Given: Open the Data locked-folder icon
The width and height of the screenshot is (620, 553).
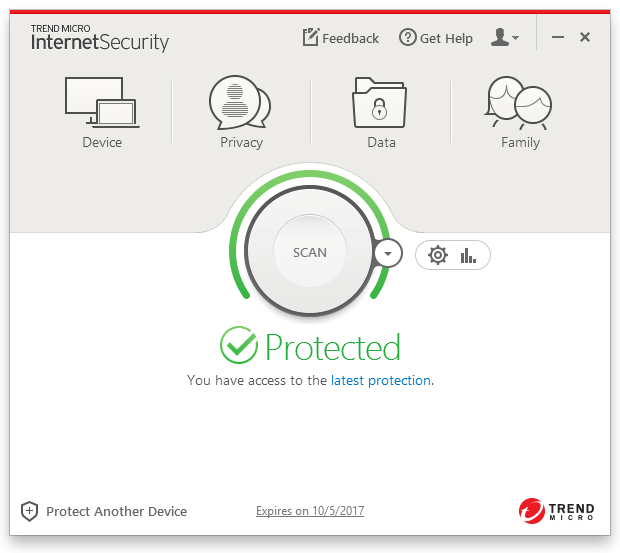Looking at the screenshot, I should (380, 101).
